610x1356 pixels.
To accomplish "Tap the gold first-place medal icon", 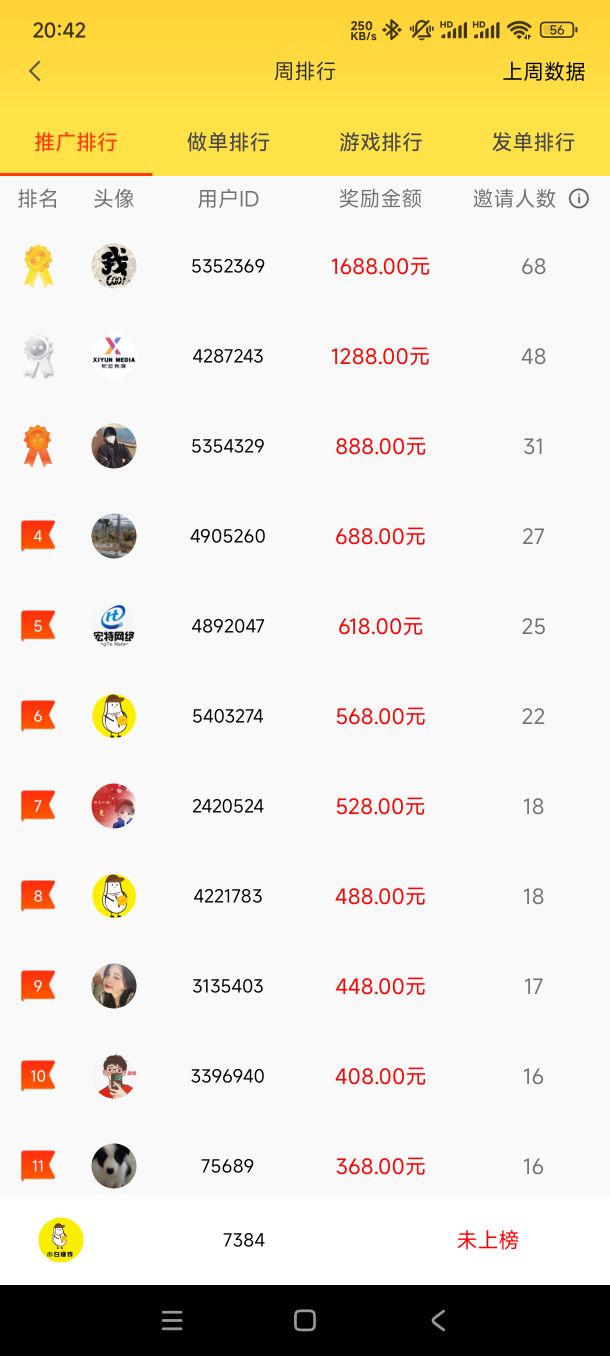I will pos(38,266).
